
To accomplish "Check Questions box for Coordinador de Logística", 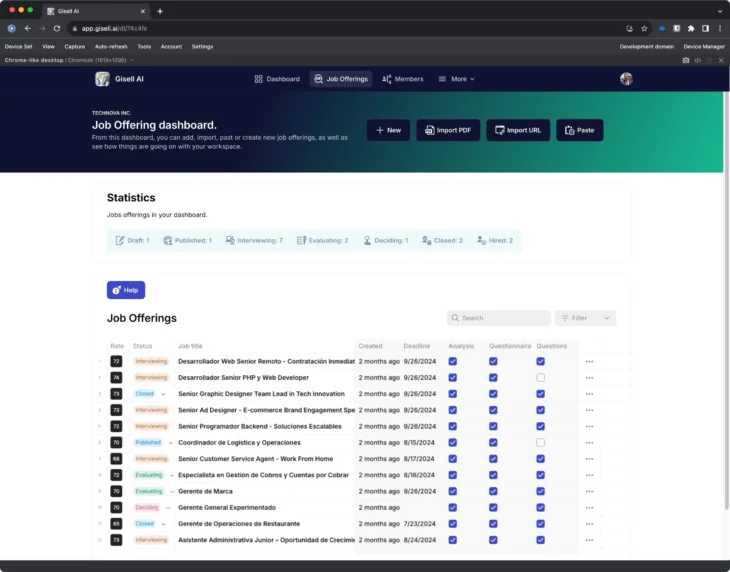I will click(540, 442).
